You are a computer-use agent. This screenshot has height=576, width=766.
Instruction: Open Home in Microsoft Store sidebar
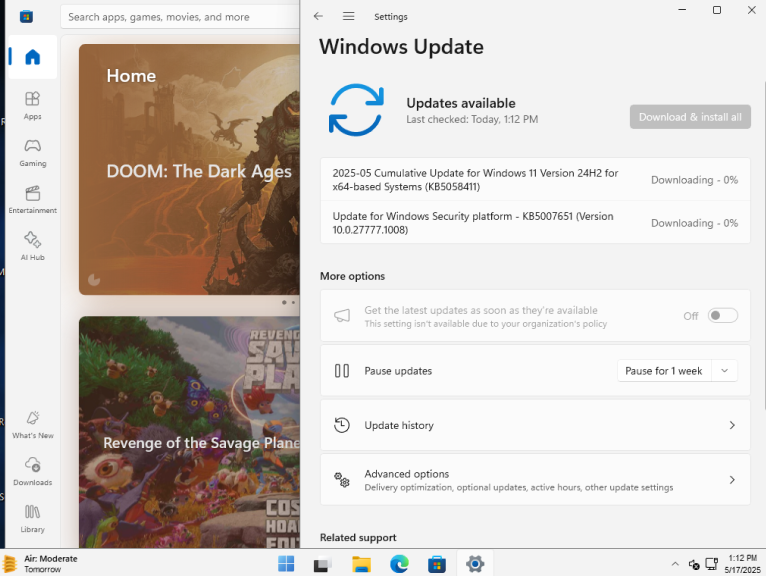(x=32, y=57)
